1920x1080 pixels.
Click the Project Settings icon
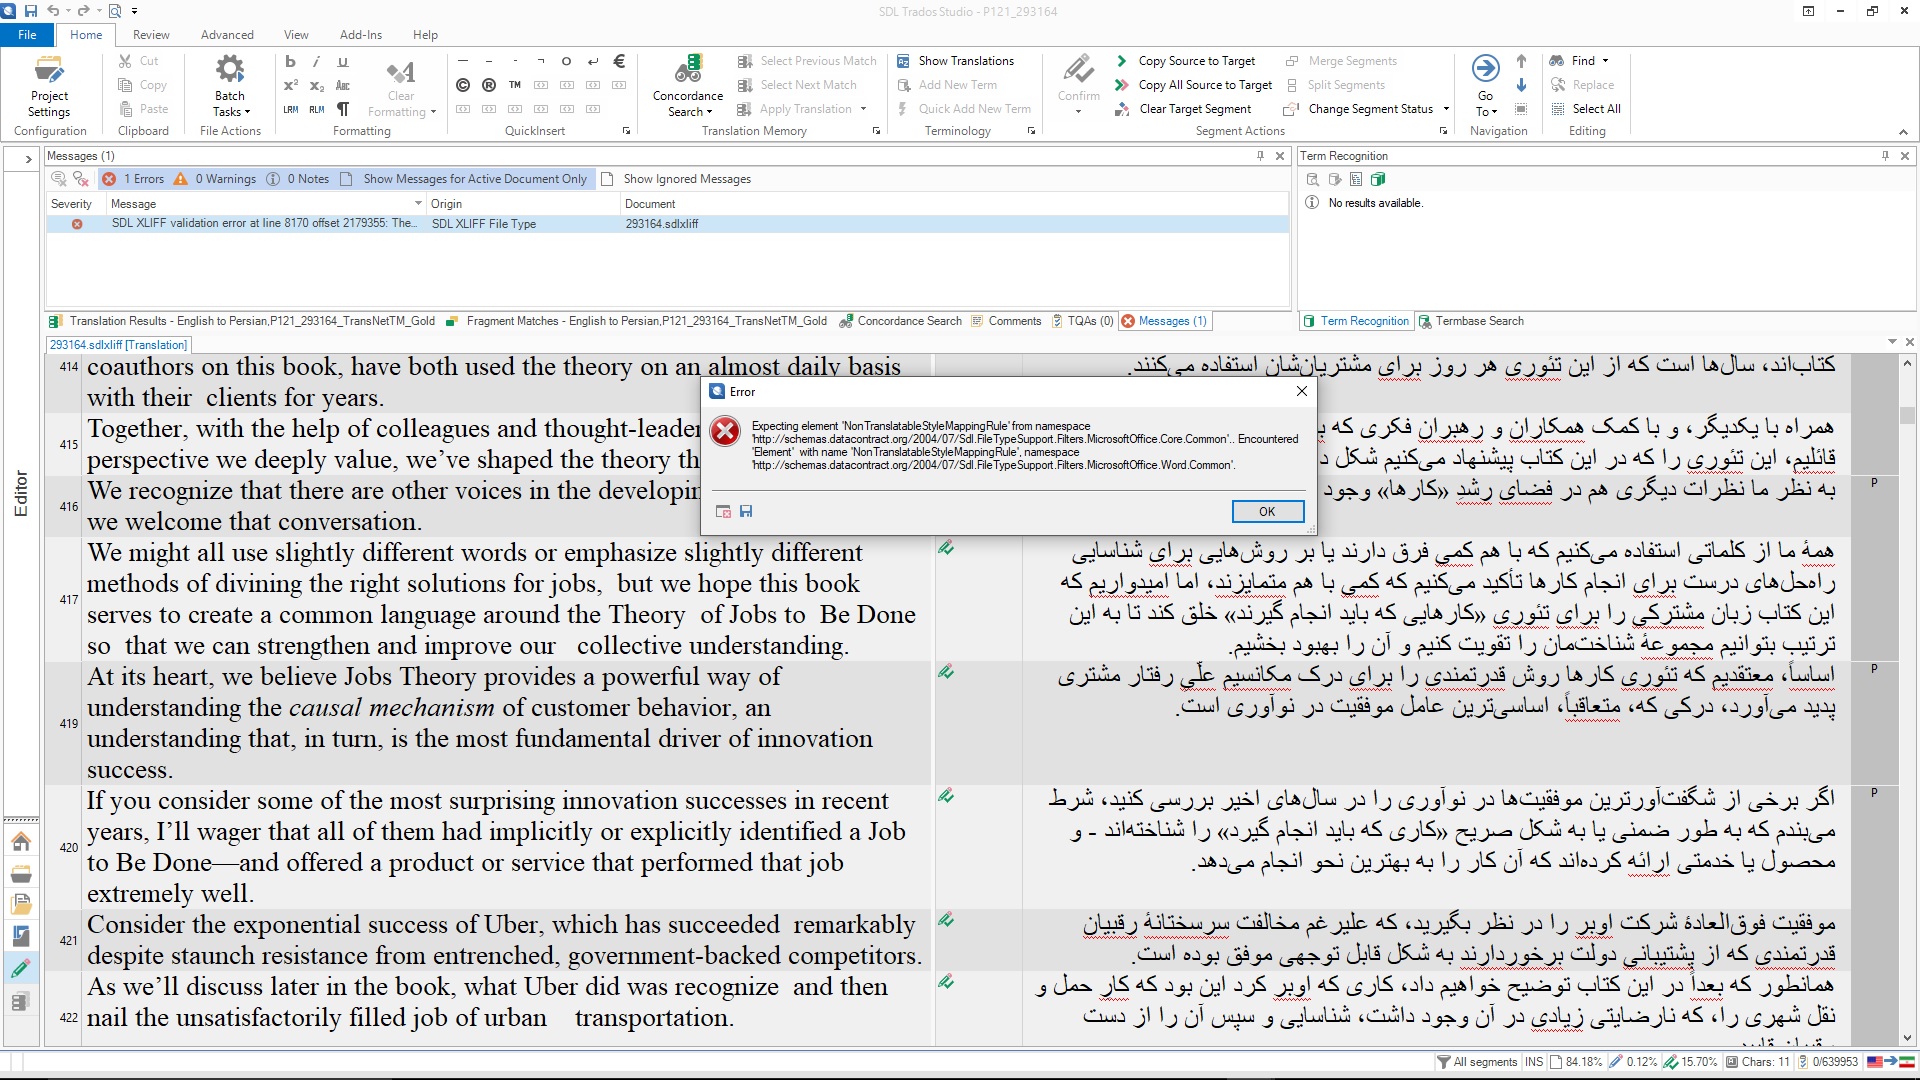pos(48,72)
